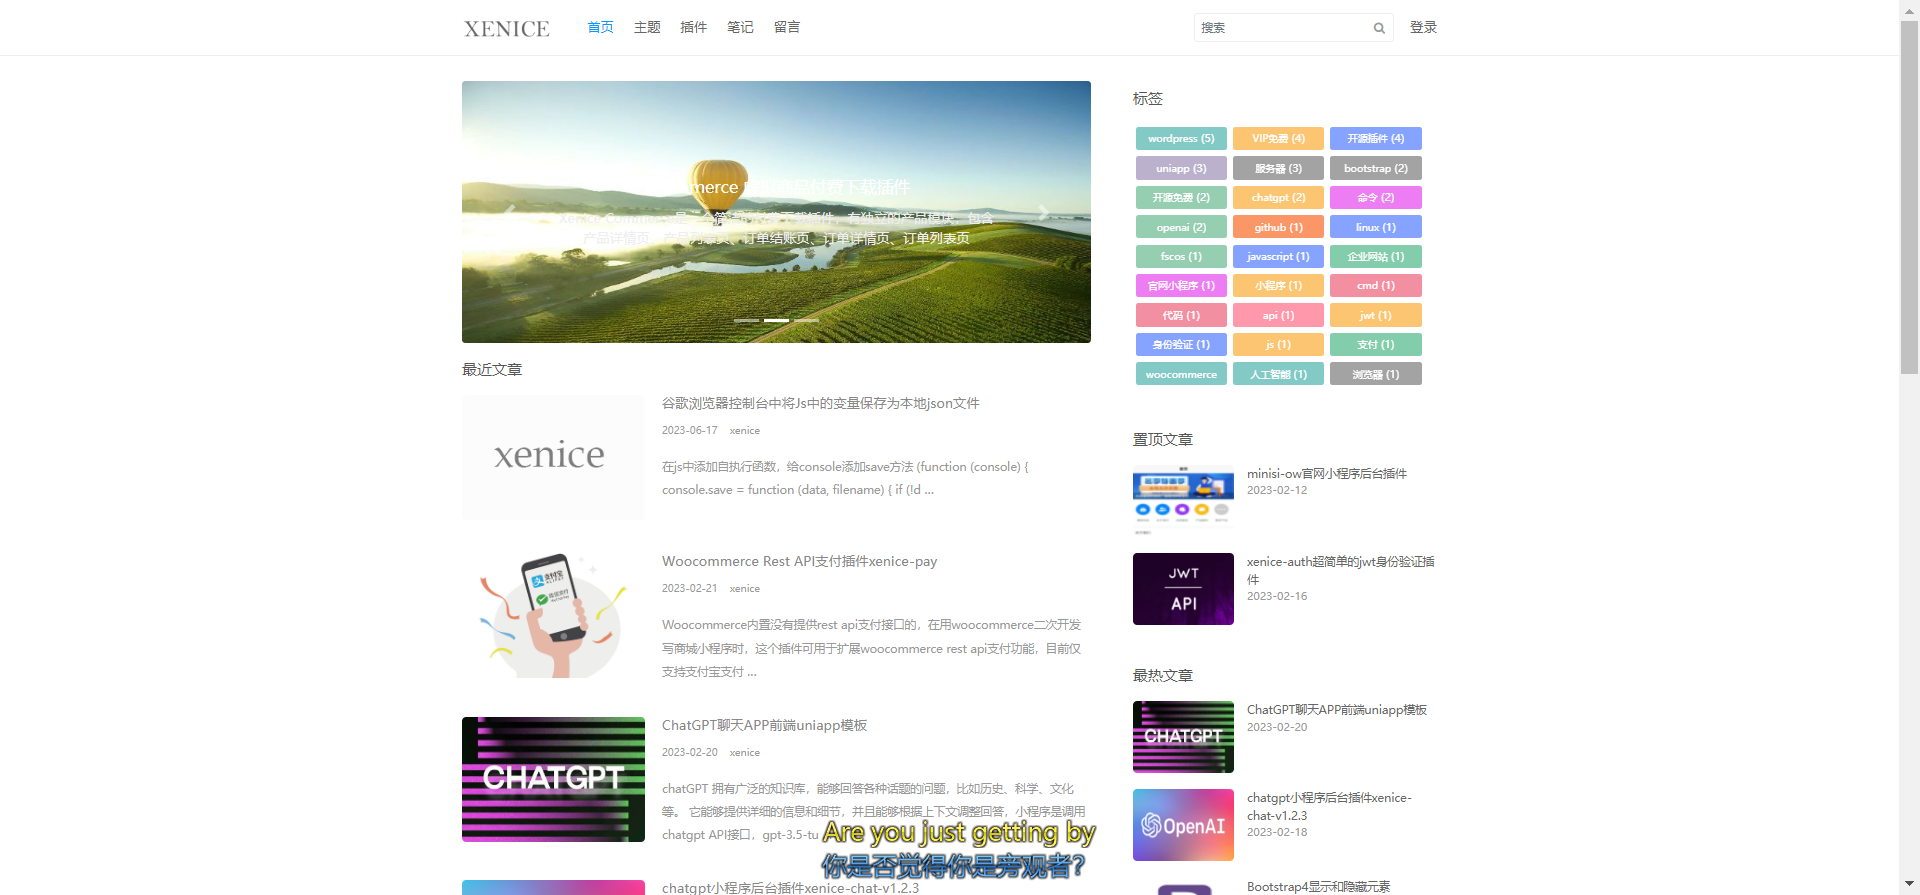Open the Alipay phone-in-hand thumbnail
The height and width of the screenshot is (895, 1920).
[553, 615]
